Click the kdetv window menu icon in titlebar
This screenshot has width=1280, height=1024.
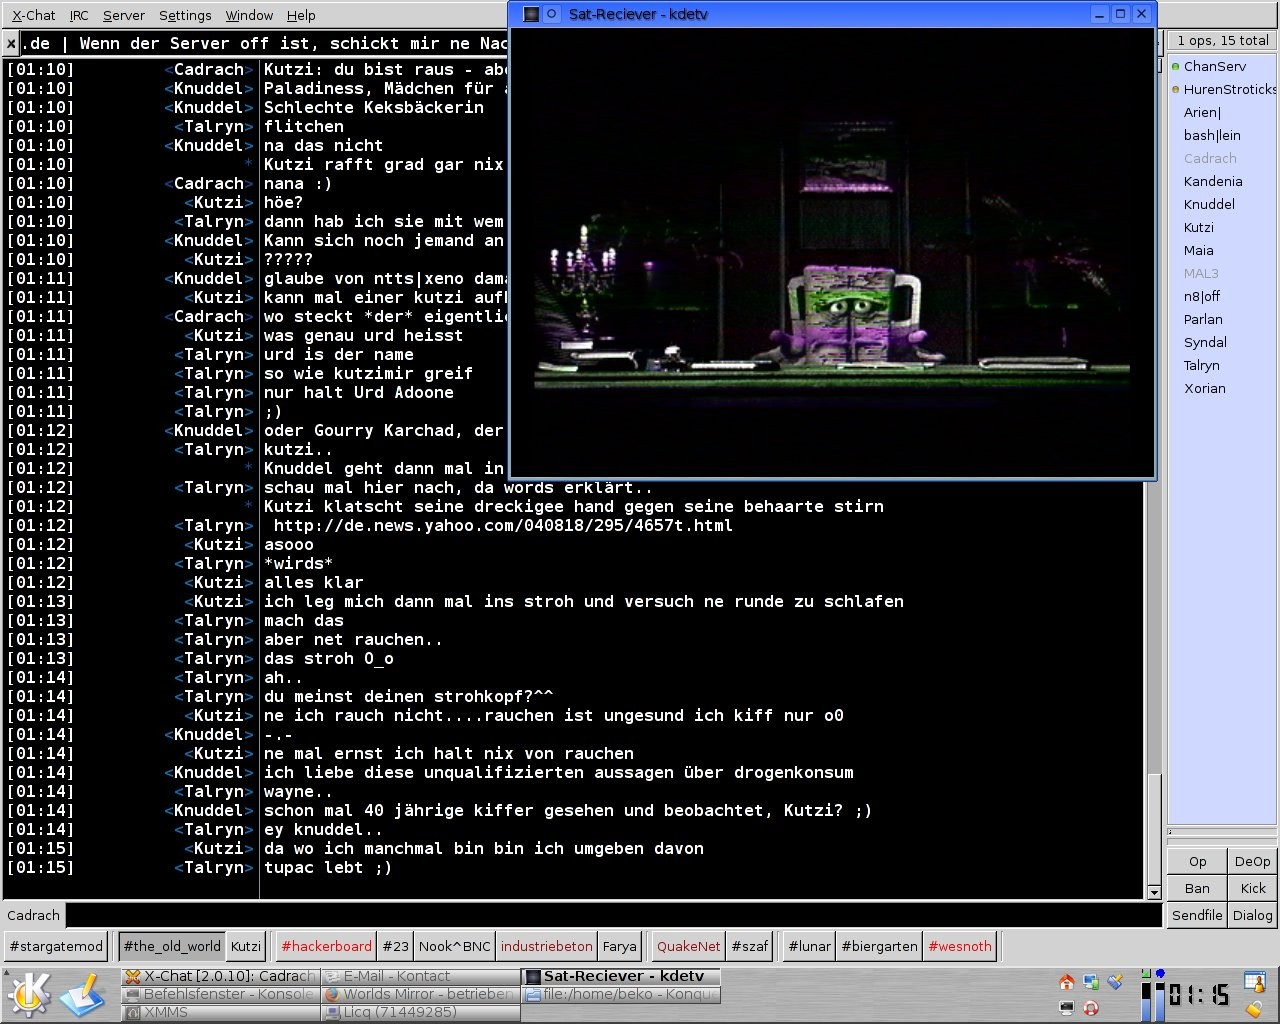[532, 14]
